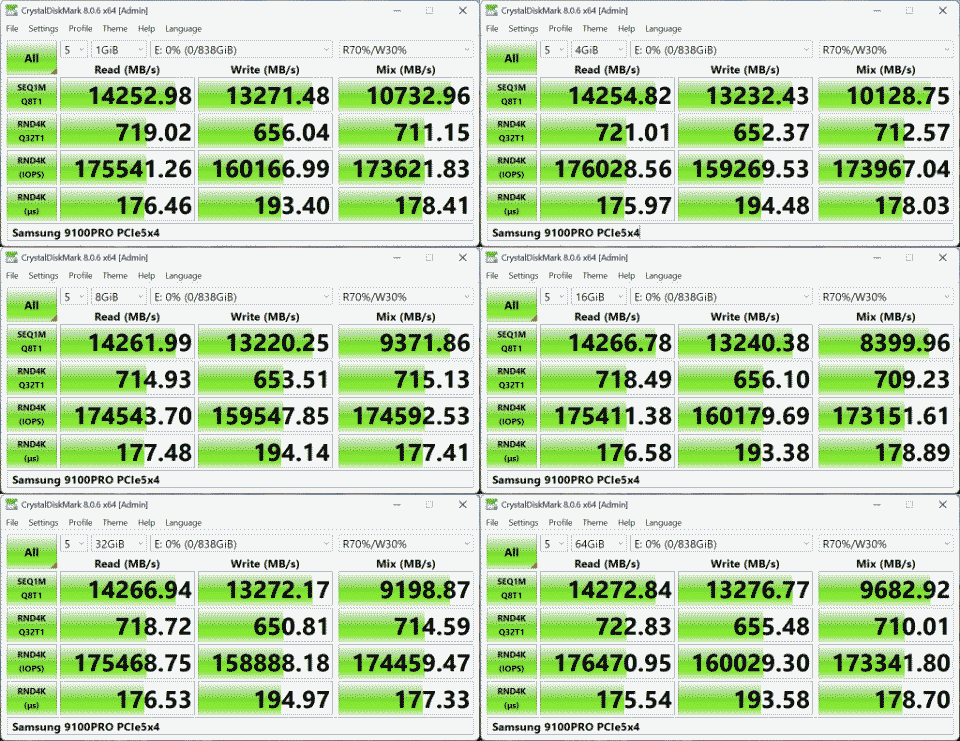Open test count dropdown in the 1GiB window
This screenshot has width=960, height=741.
pyautogui.click(x=74, y=50)
